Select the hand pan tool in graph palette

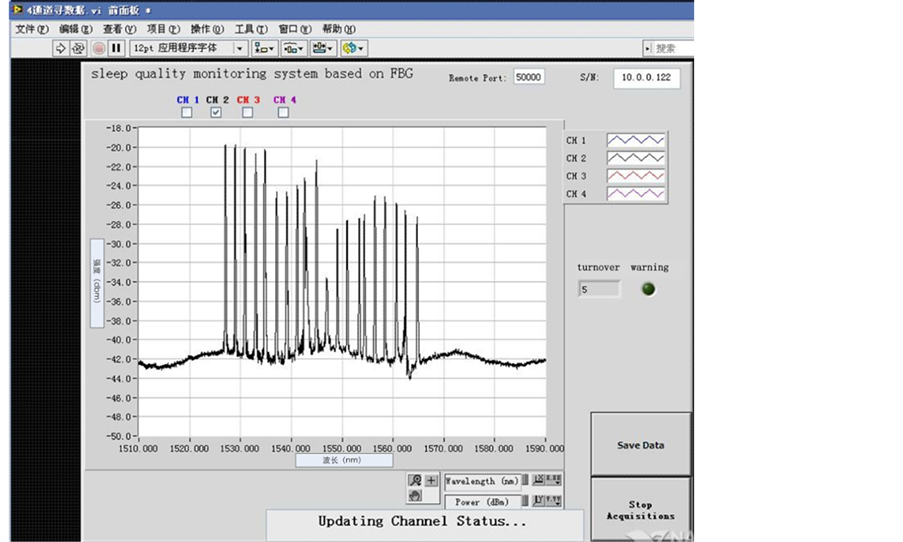pos(414,496)
